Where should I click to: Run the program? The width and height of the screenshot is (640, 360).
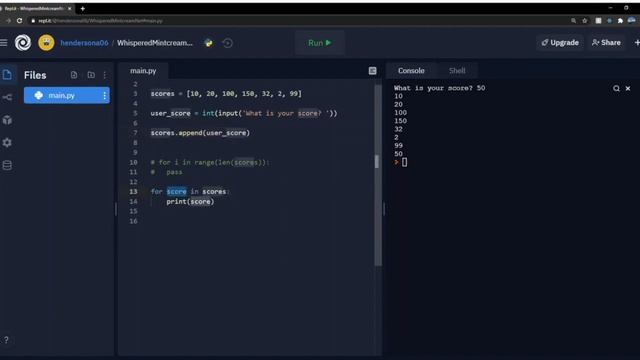320,42
